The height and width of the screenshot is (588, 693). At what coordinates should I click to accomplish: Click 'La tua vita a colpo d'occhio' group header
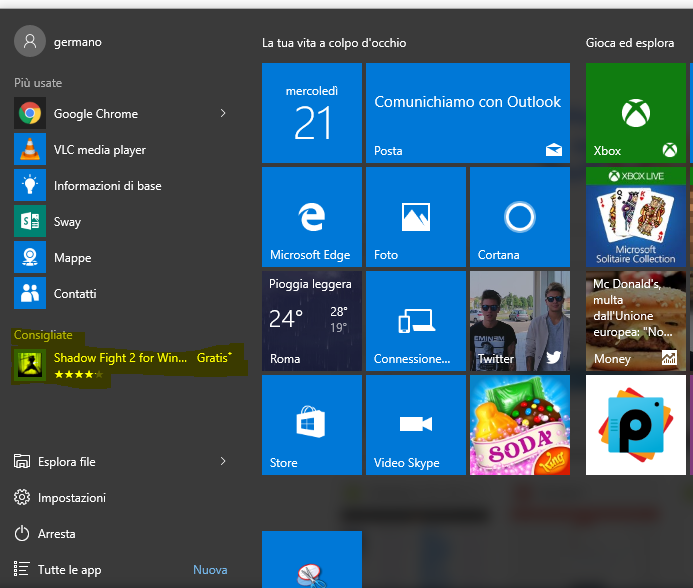(x=334, y=43)
